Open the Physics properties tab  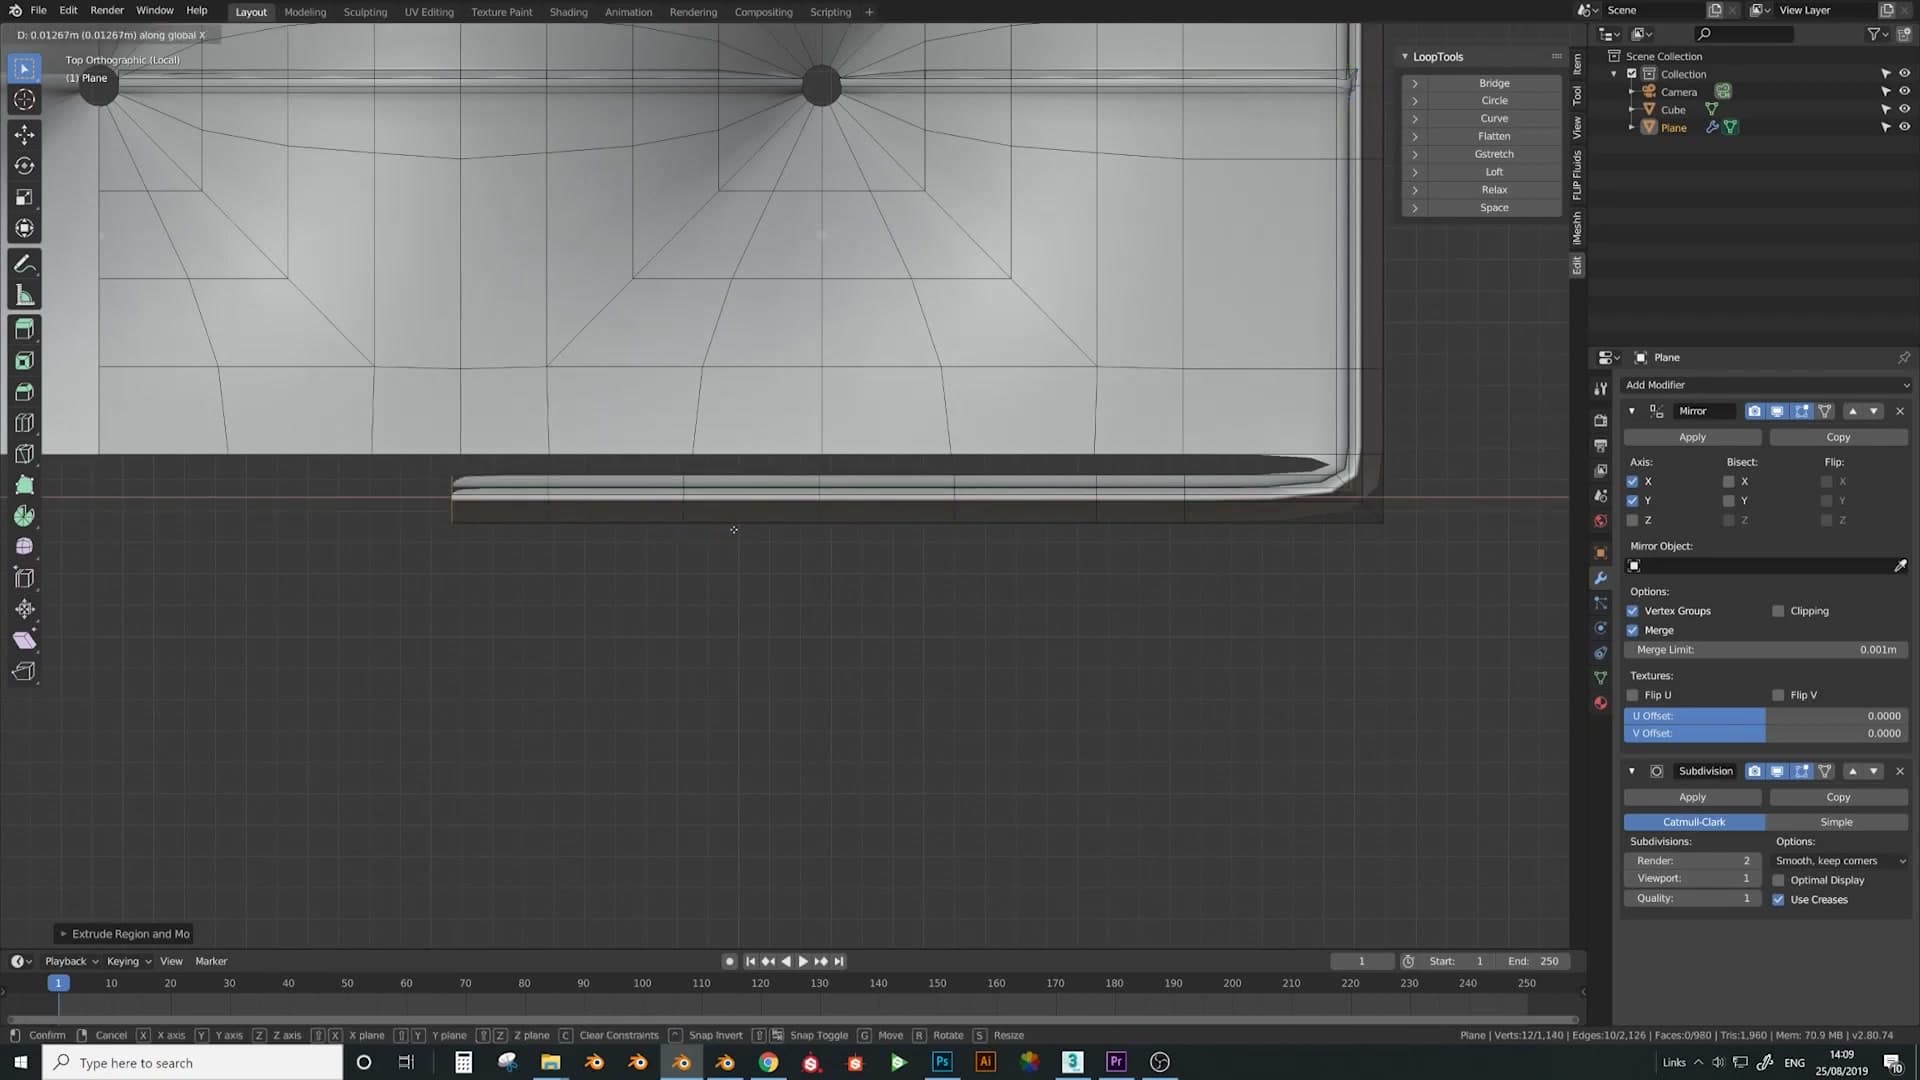point(1600,628)
